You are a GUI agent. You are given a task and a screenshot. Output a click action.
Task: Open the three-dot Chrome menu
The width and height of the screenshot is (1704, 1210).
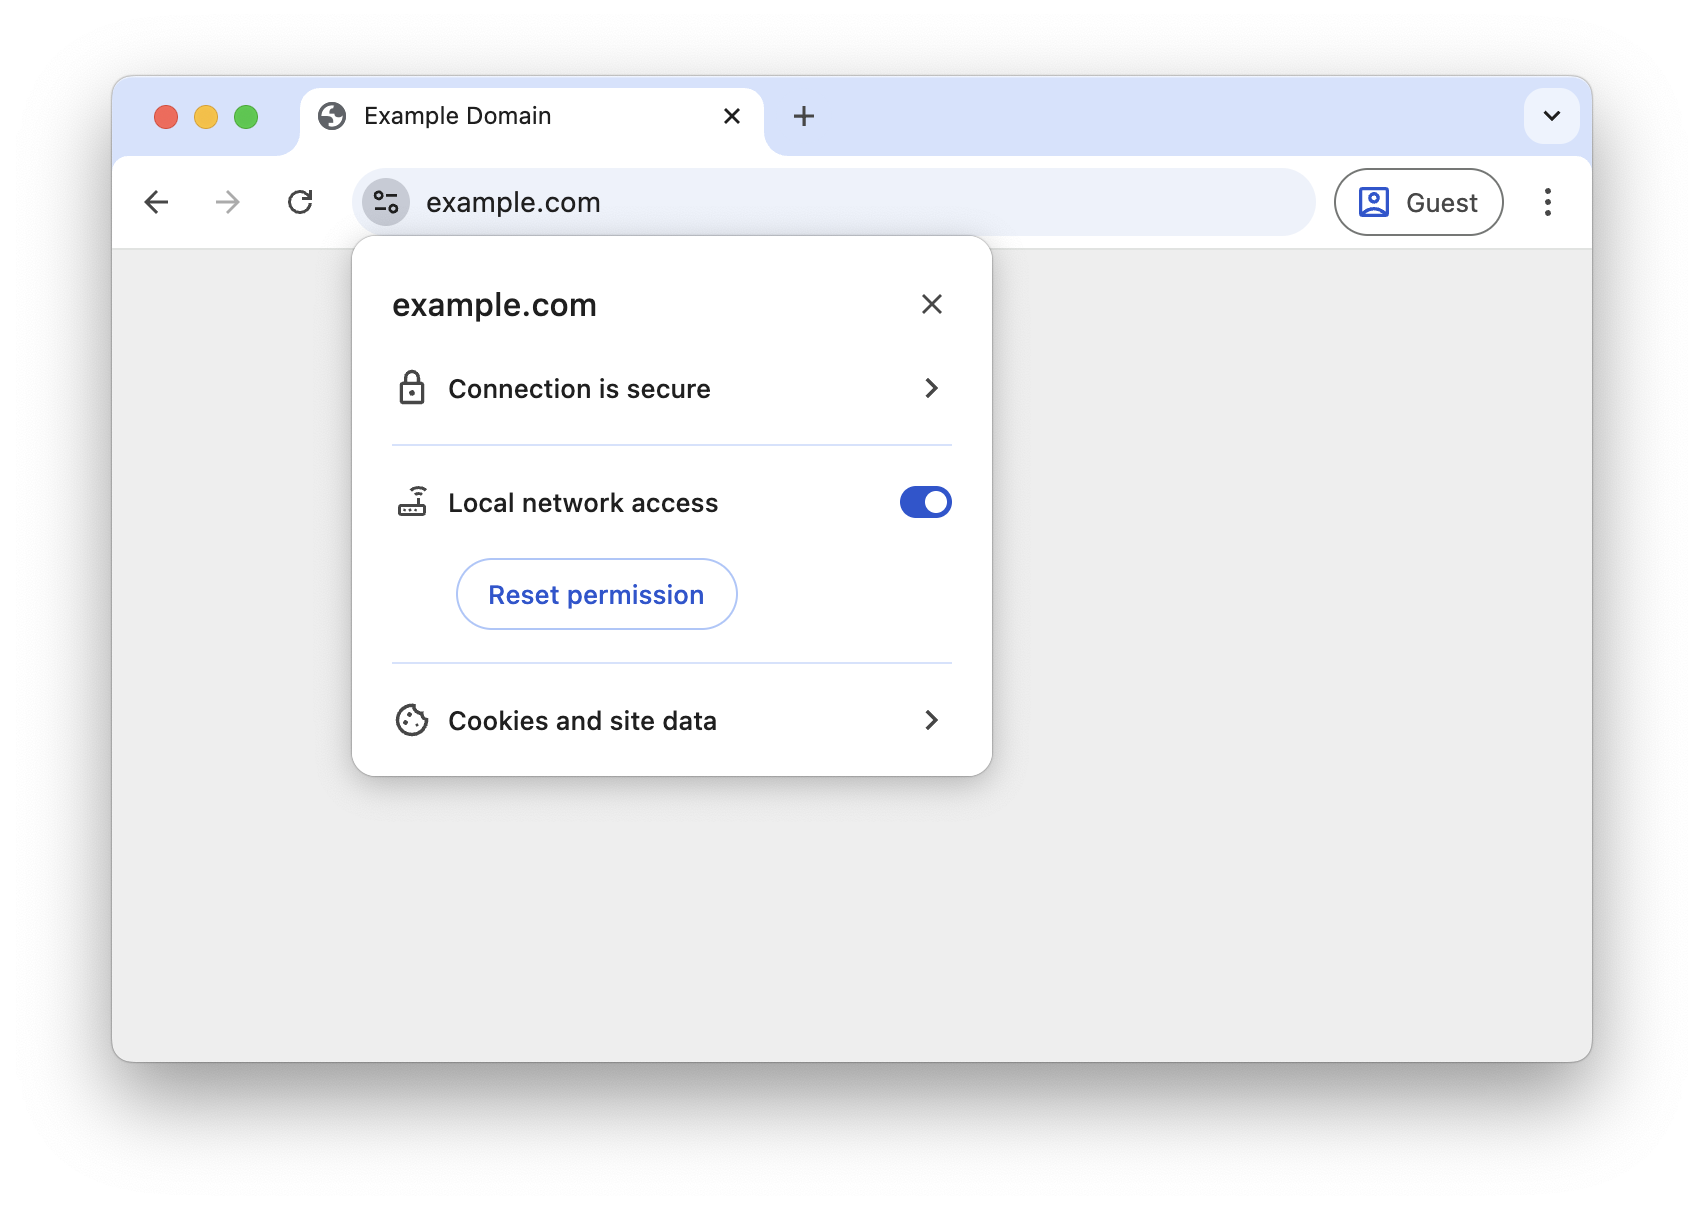1547,202
